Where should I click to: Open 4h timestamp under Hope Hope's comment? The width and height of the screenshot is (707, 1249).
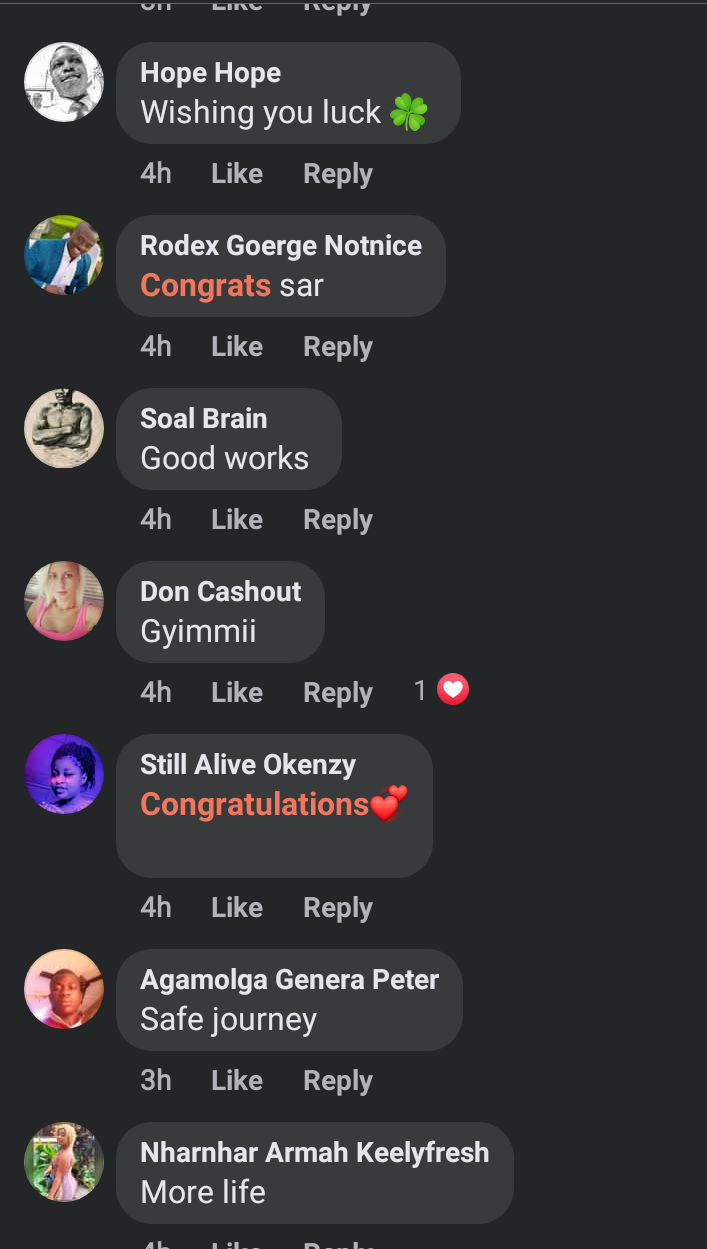156,174
